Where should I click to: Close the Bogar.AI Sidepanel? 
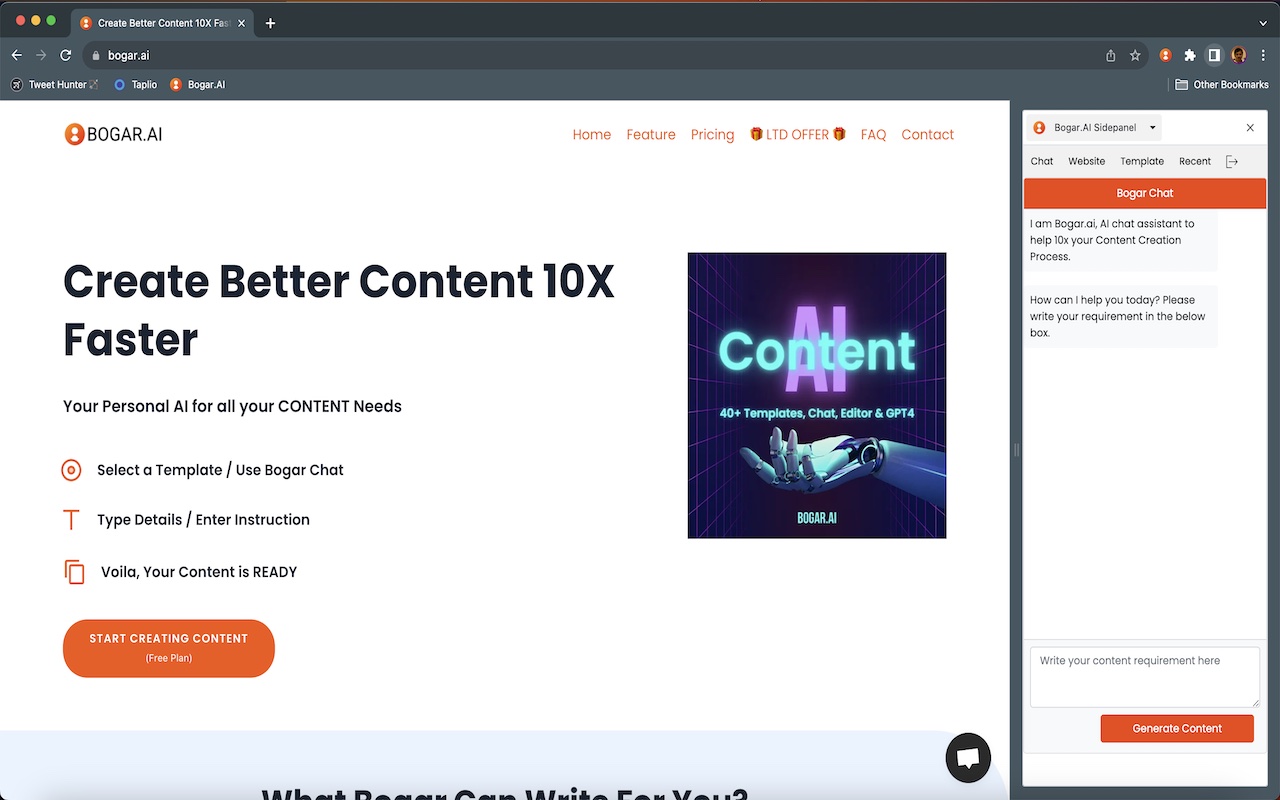[1250, 128]
